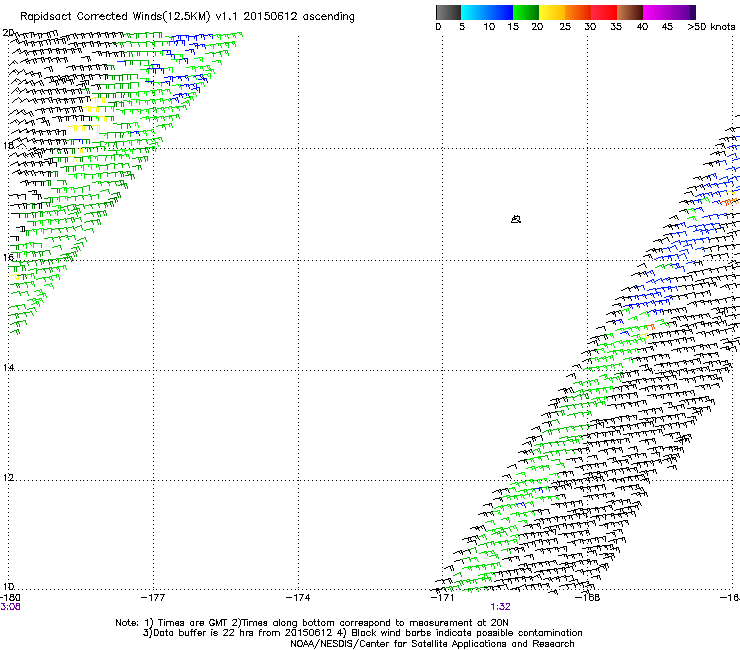Click the latitude 14 axis label
Screen dimensions: 740x650
(x=8, y=367)
